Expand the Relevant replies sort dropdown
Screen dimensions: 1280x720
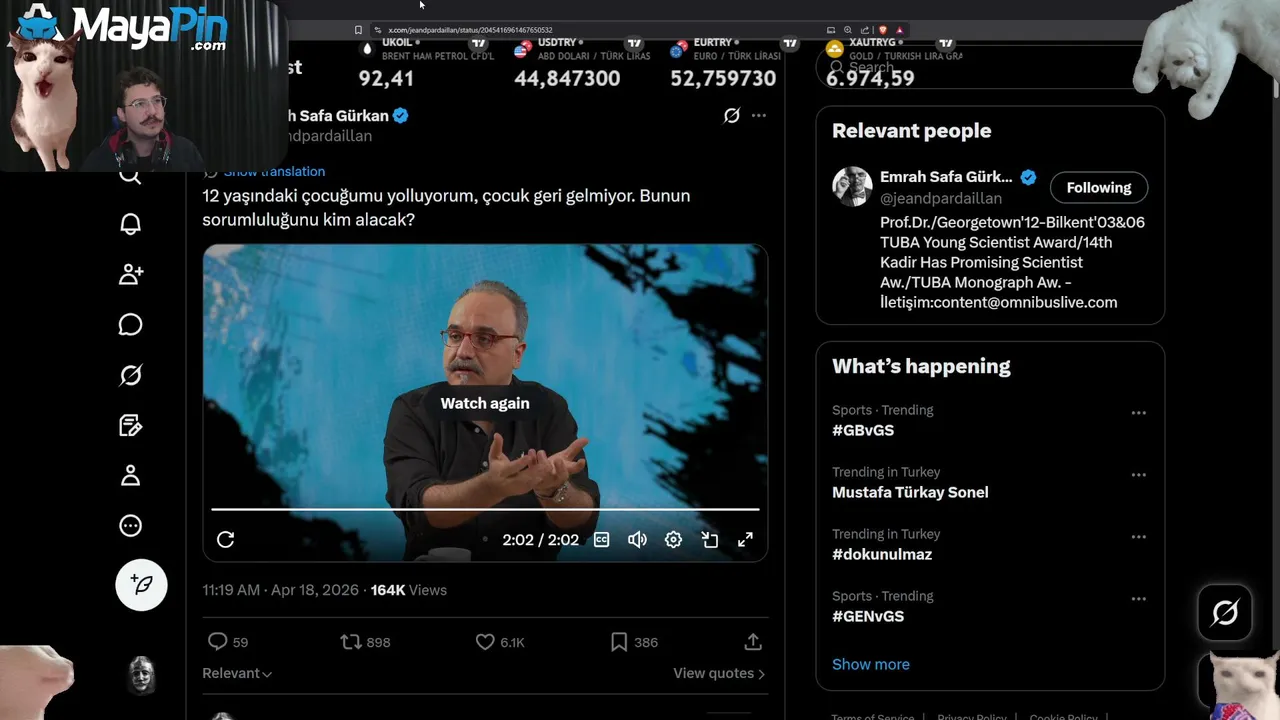tap(237, 673)
